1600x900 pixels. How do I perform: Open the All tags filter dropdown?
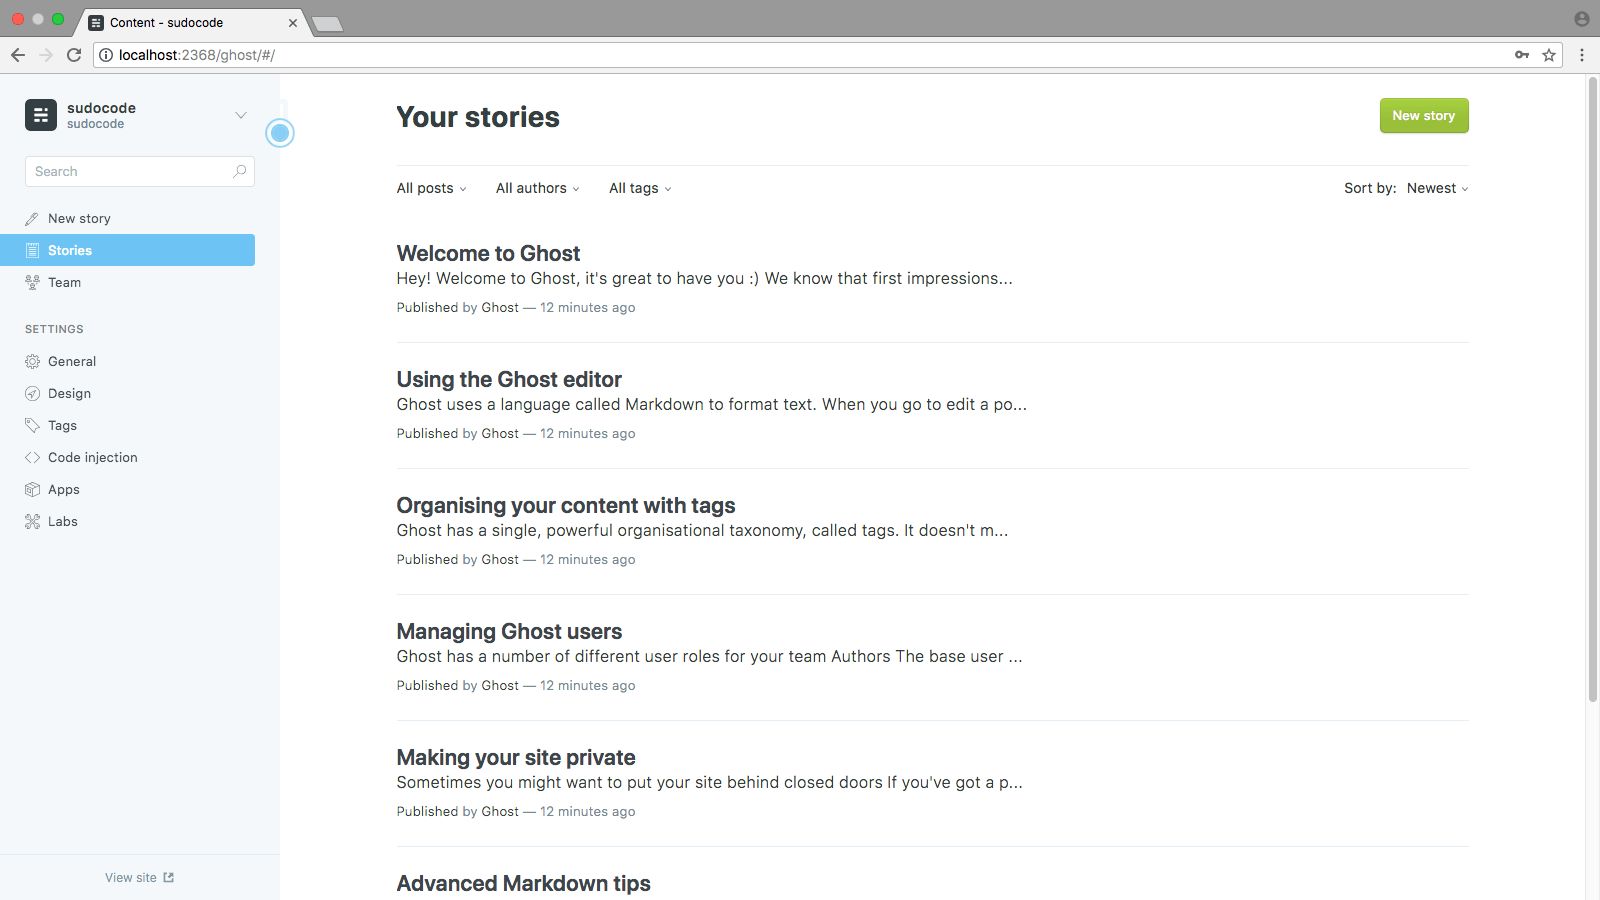click(x=640, y=188)
